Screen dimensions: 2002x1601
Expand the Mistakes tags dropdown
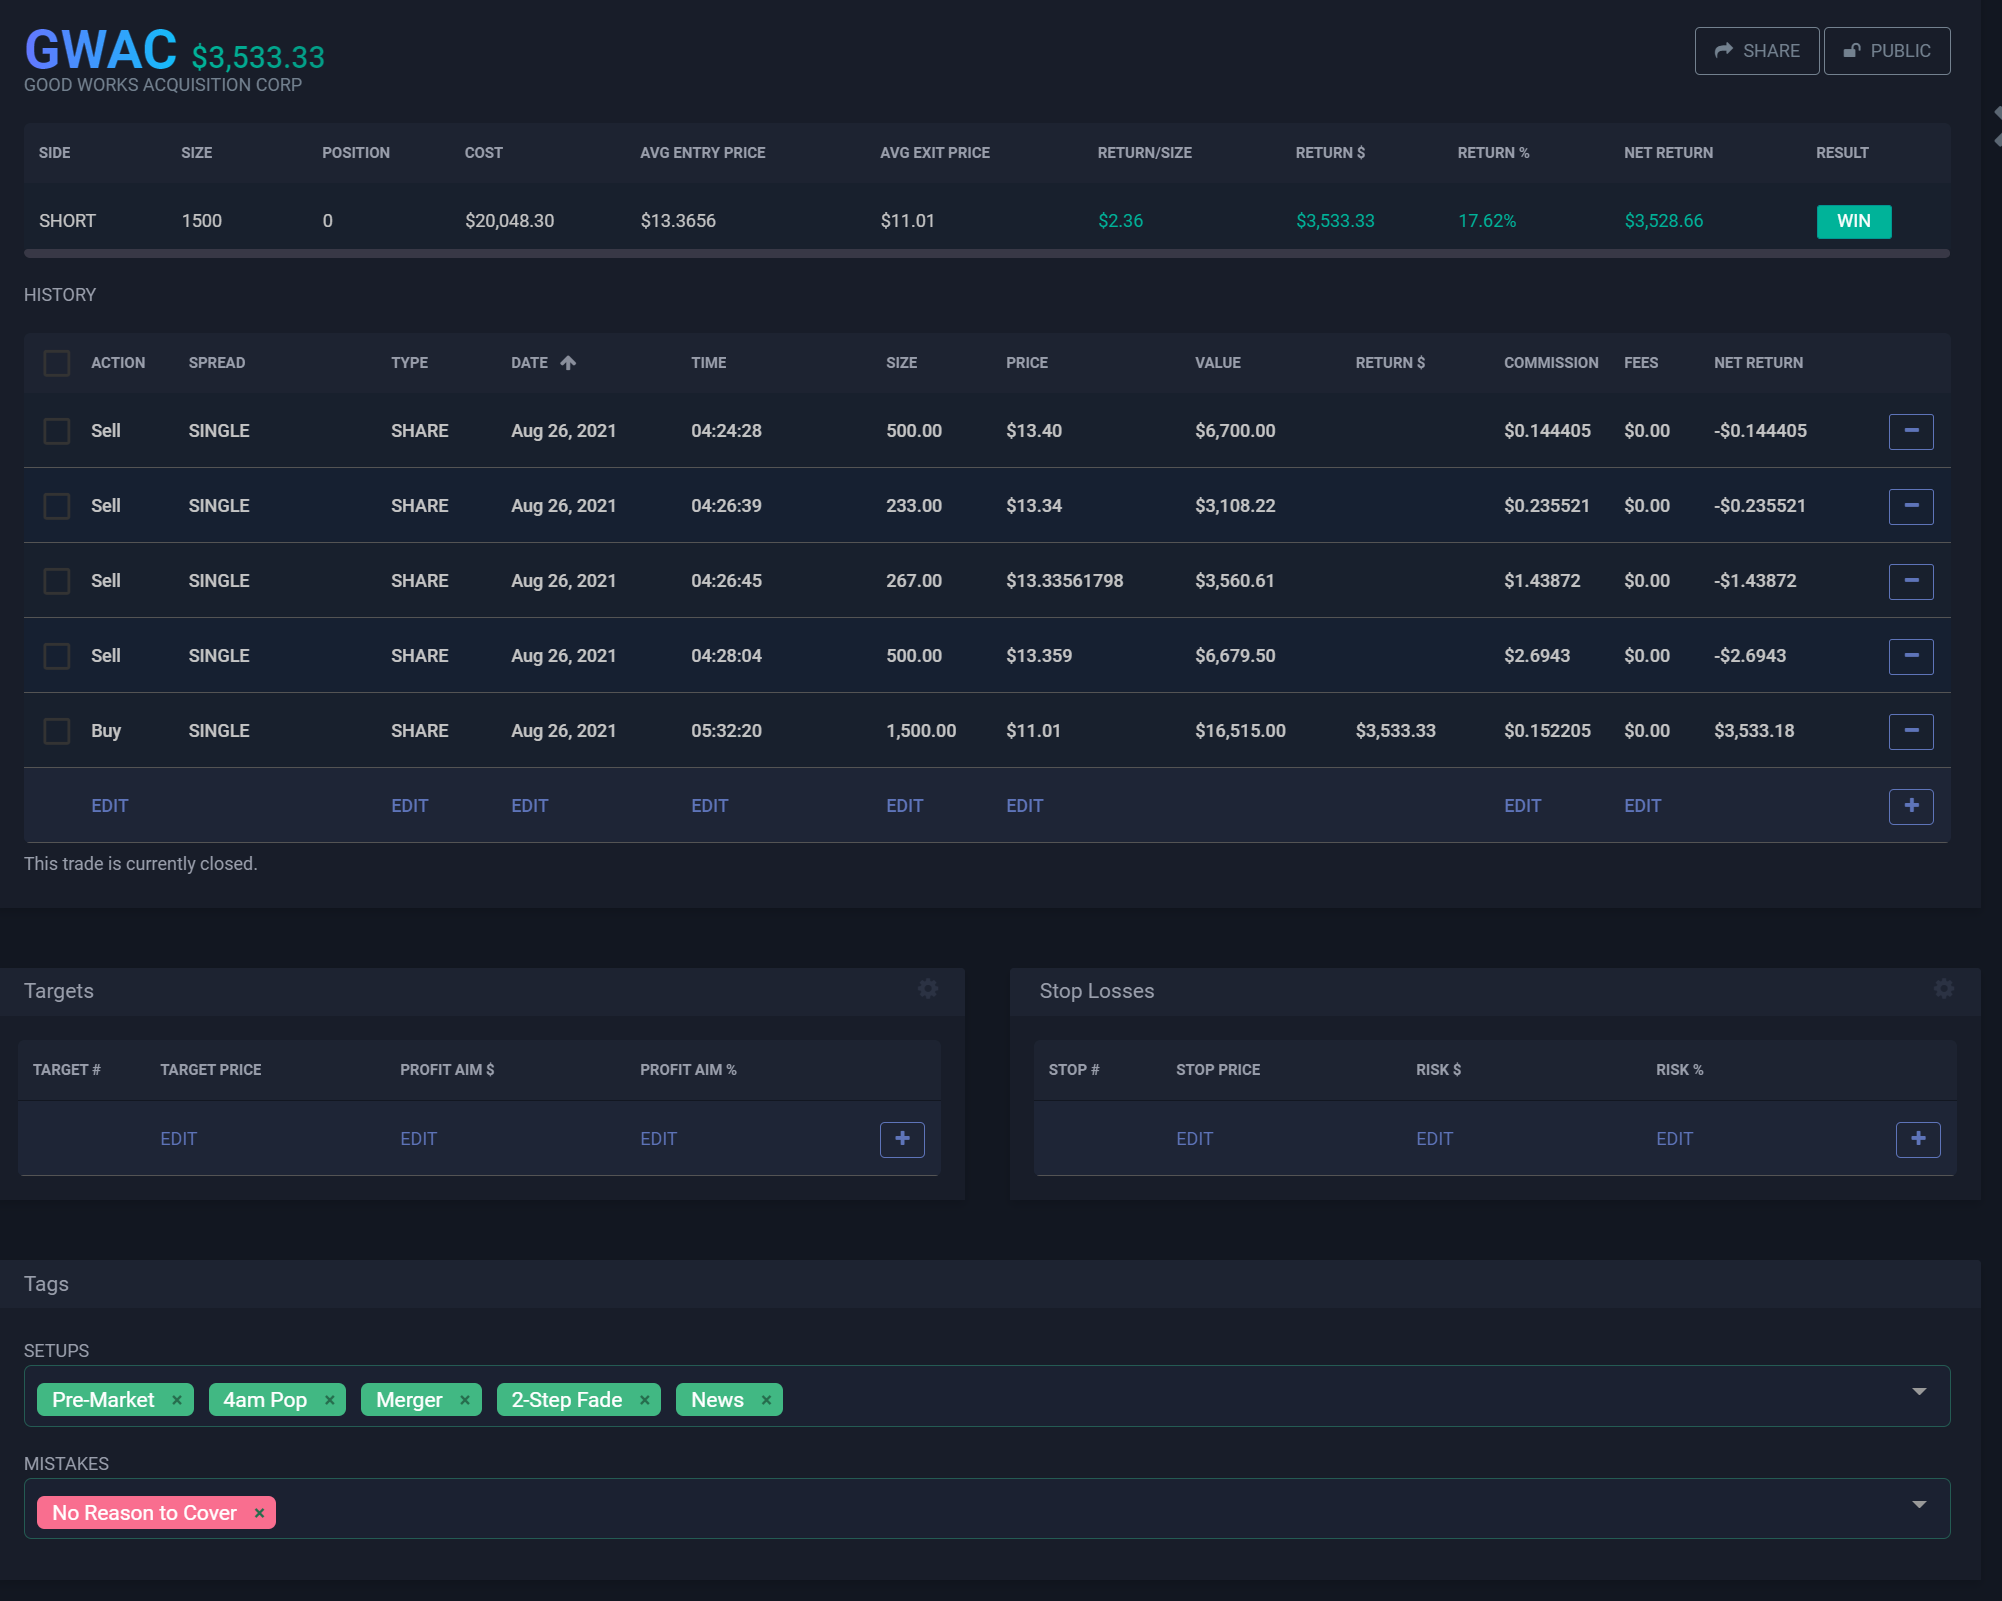[x=1918, y=1505]
